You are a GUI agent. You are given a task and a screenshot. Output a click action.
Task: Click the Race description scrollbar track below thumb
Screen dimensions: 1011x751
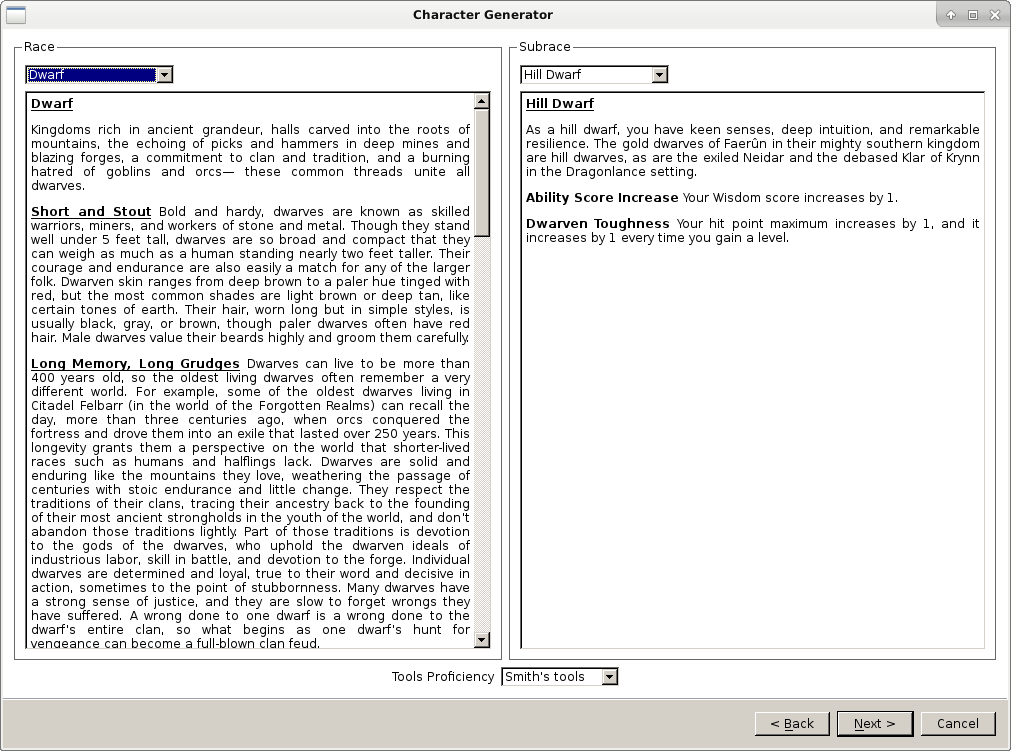pos(482,434)
